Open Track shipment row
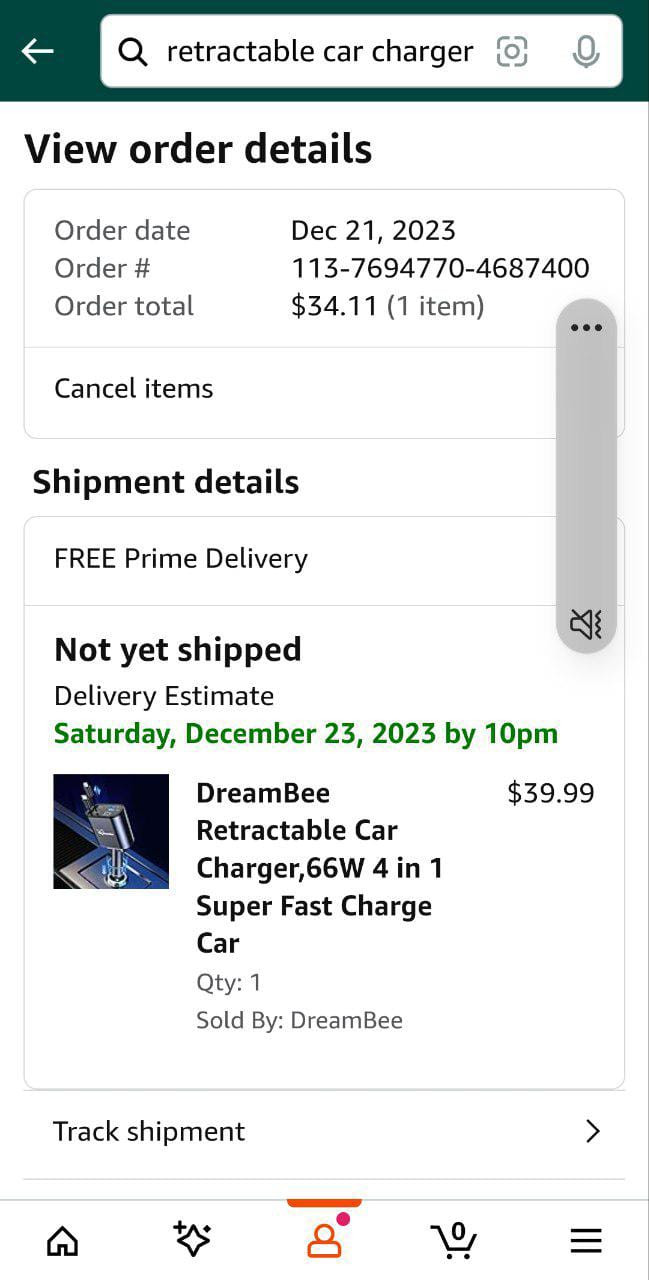The image size is (649, 1280). coord(300,1131)
